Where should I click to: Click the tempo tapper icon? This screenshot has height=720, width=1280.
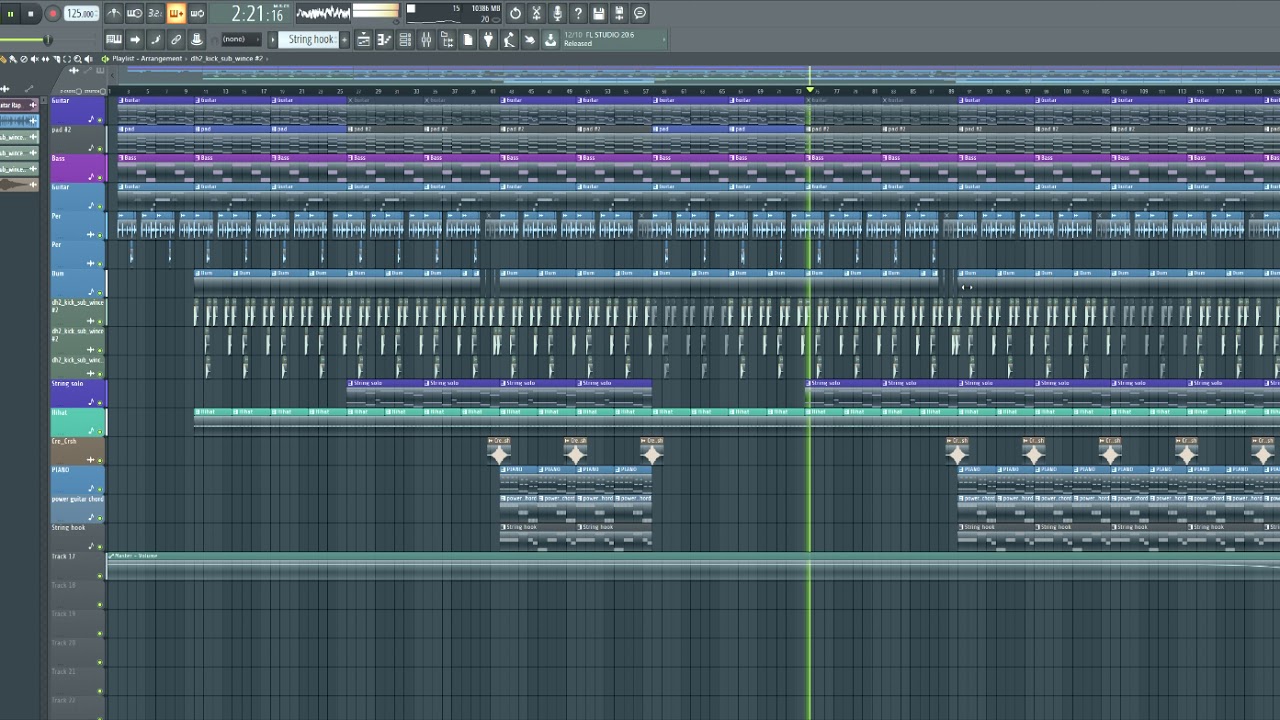[509, 39]
